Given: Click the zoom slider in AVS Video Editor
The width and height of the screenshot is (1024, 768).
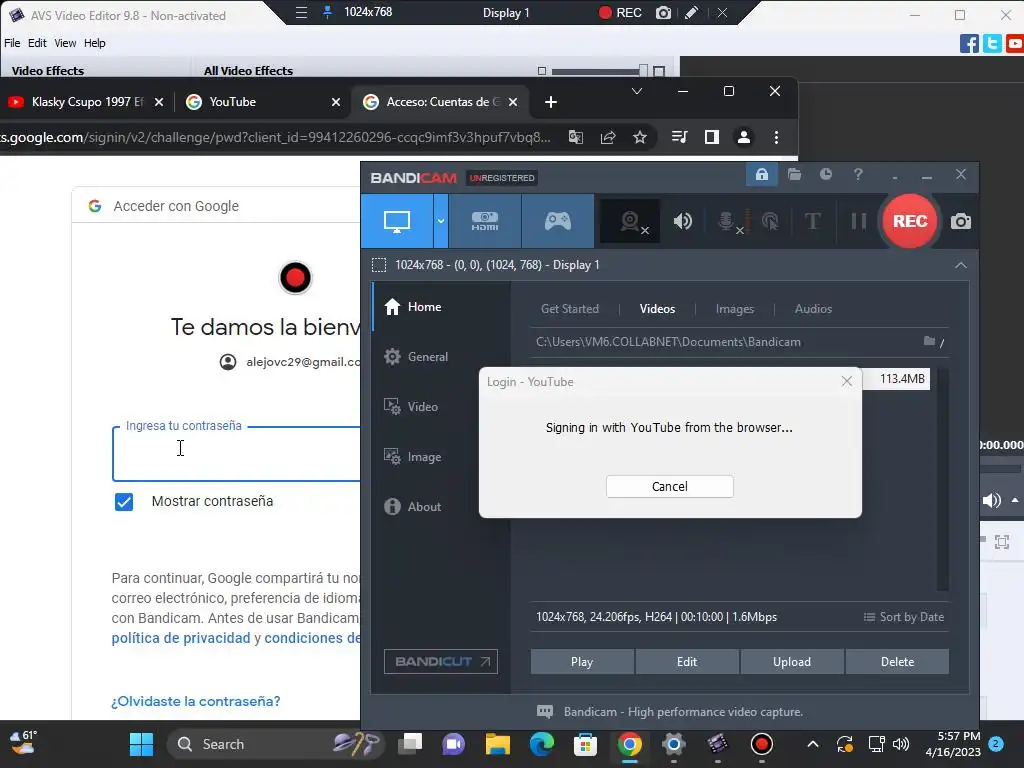Looking at the screenshot, I should (x=599, y=71).
